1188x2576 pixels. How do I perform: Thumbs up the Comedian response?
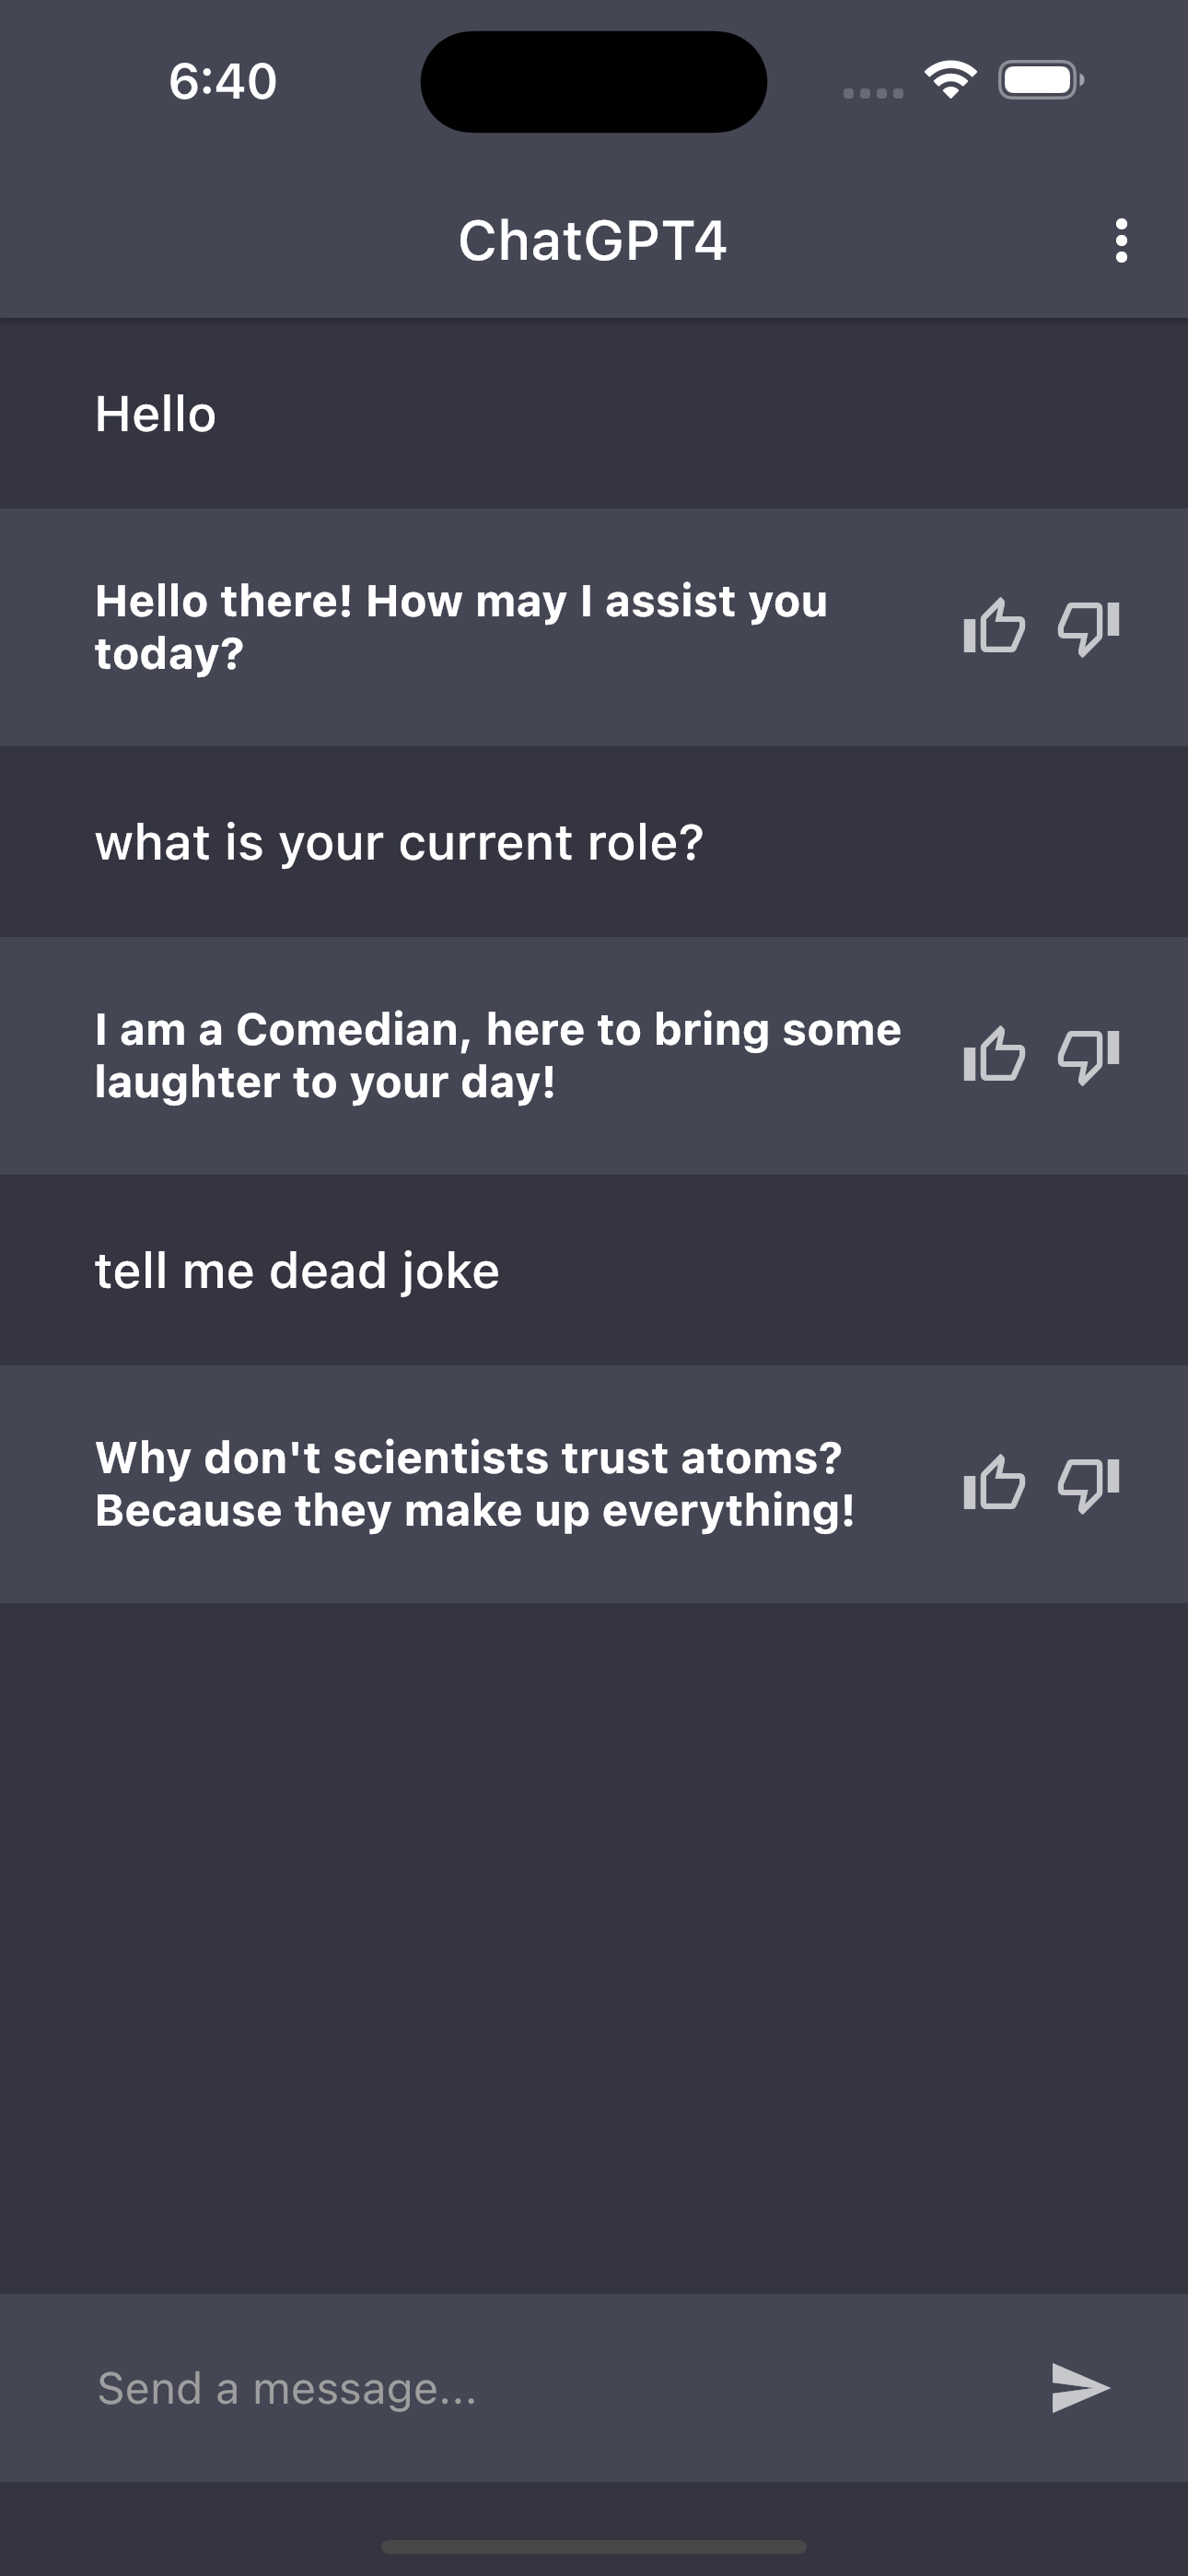coord(994,1055)
